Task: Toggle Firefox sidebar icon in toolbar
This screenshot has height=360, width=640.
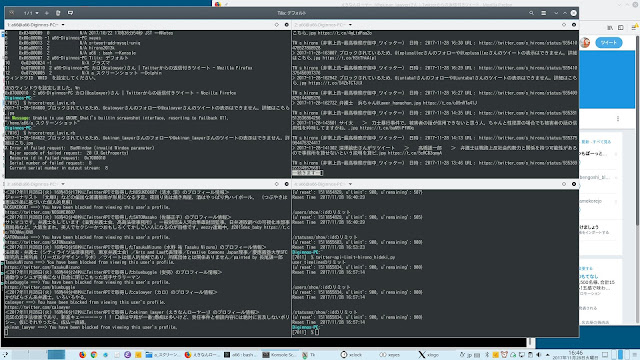Action: pos(621,27)
